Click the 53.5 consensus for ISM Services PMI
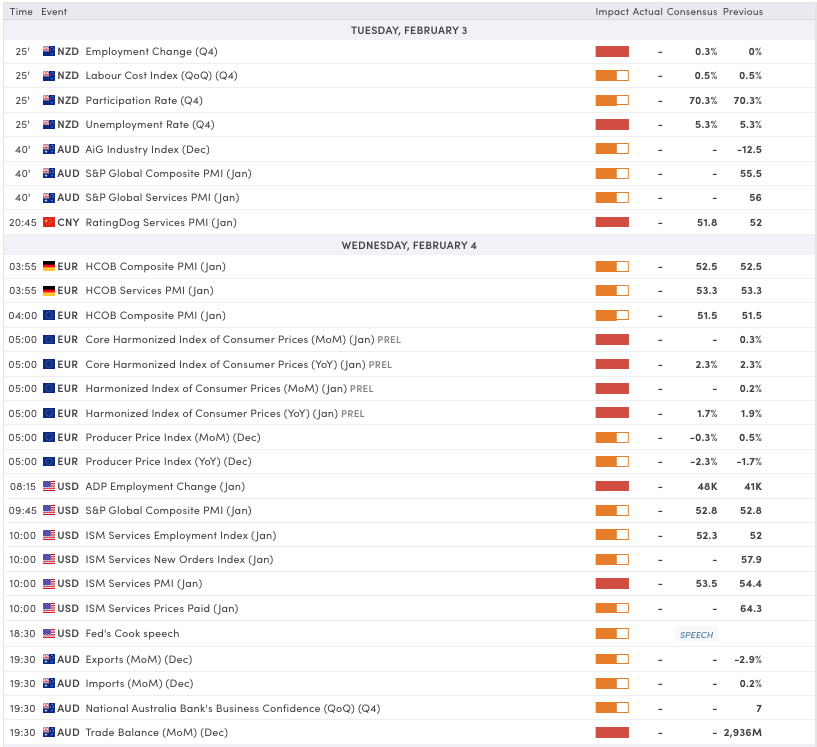The height and width of the screenshot is (747, 817). coord(707,583)
